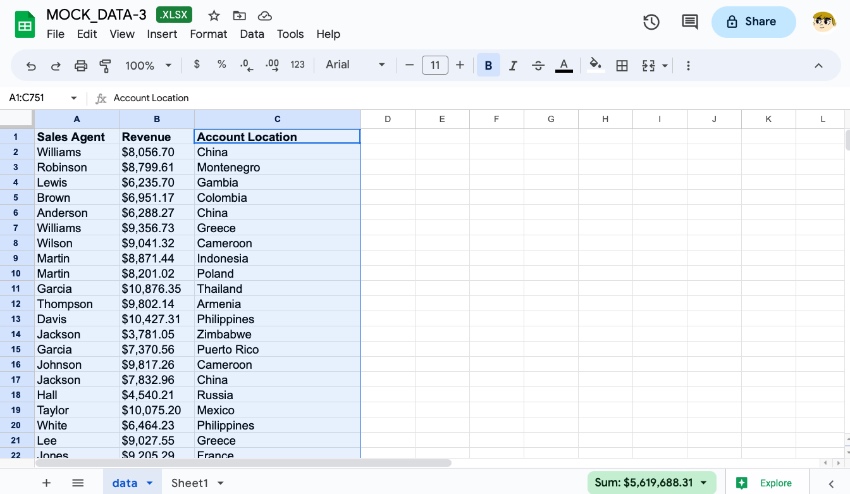The width and height of the screenshot is (850, 494).
Task: Check cloud document status icon
Action: point(265,16)
